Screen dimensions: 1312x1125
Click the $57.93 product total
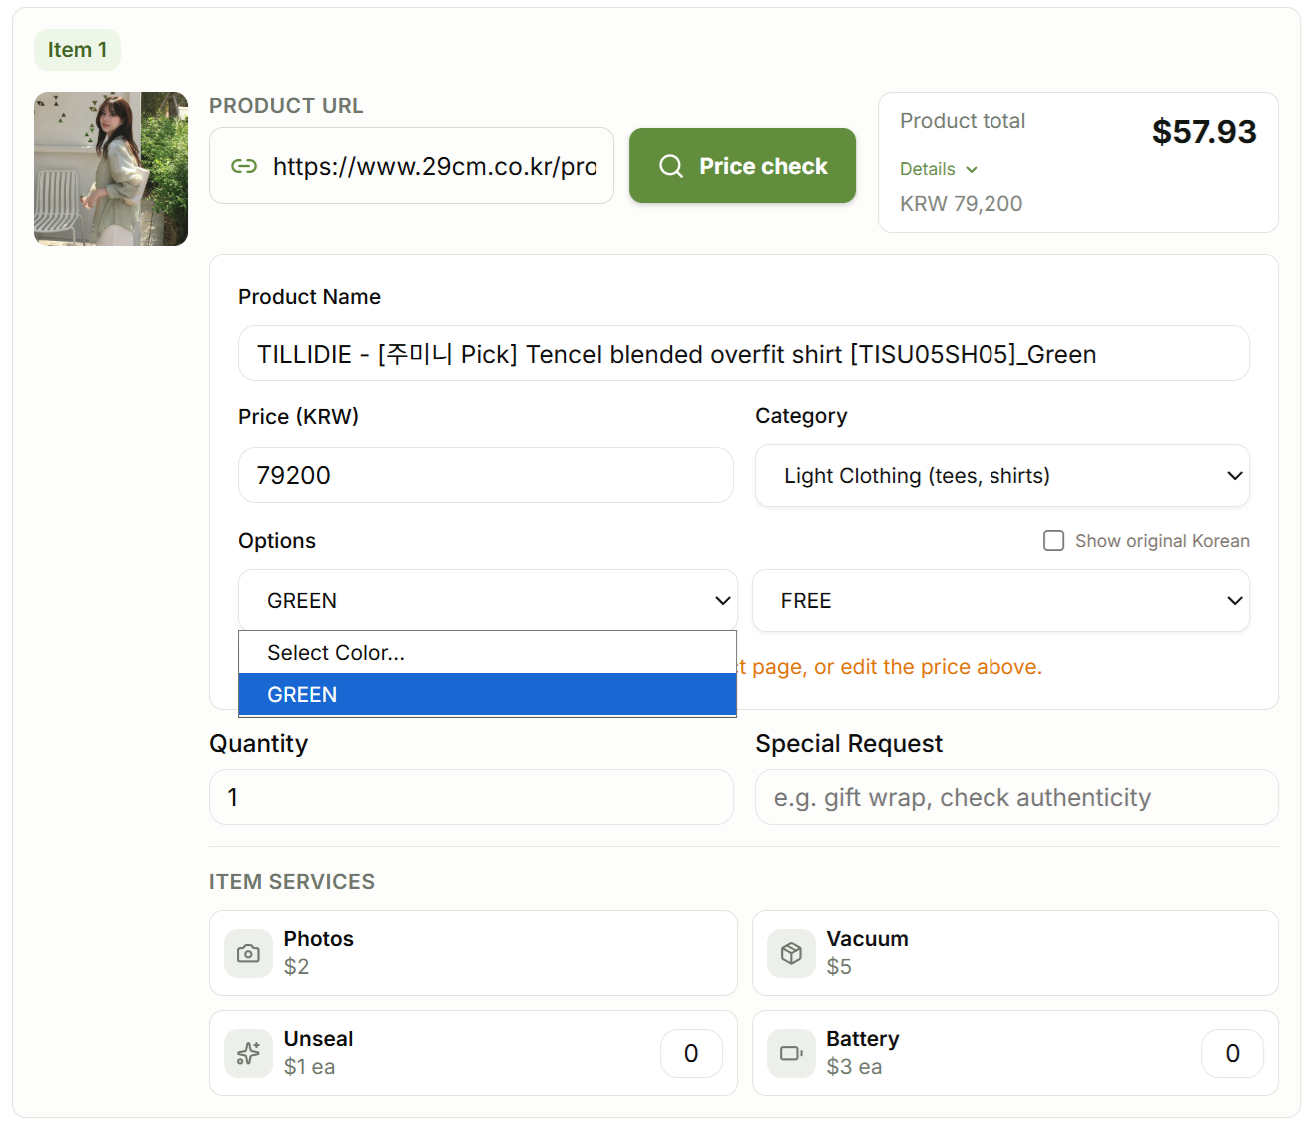tap(1204, 131)
